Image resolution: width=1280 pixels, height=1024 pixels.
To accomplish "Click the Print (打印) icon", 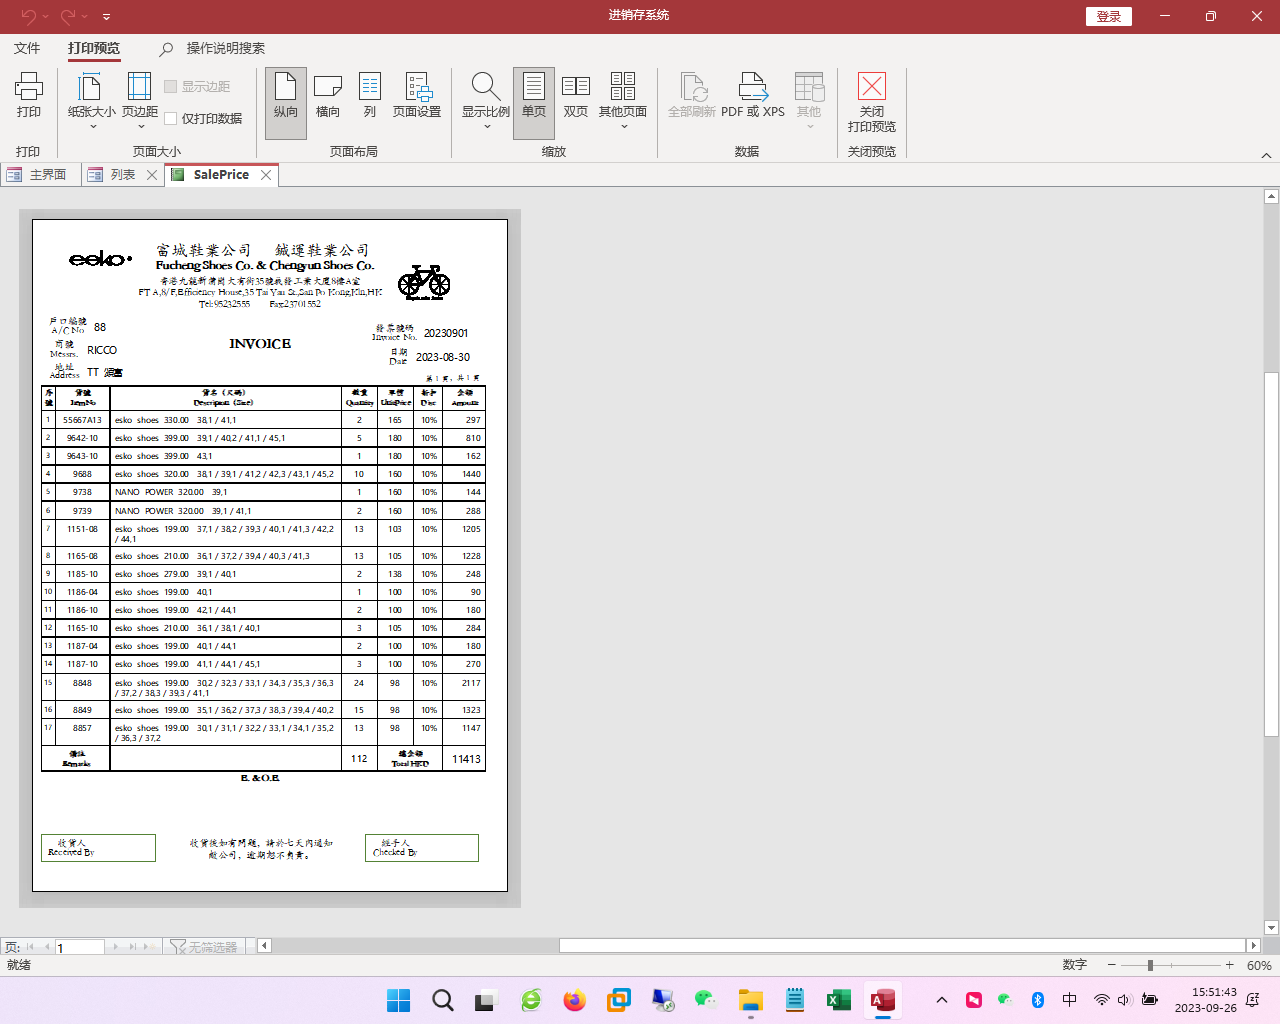I will (x=29, y=96).
